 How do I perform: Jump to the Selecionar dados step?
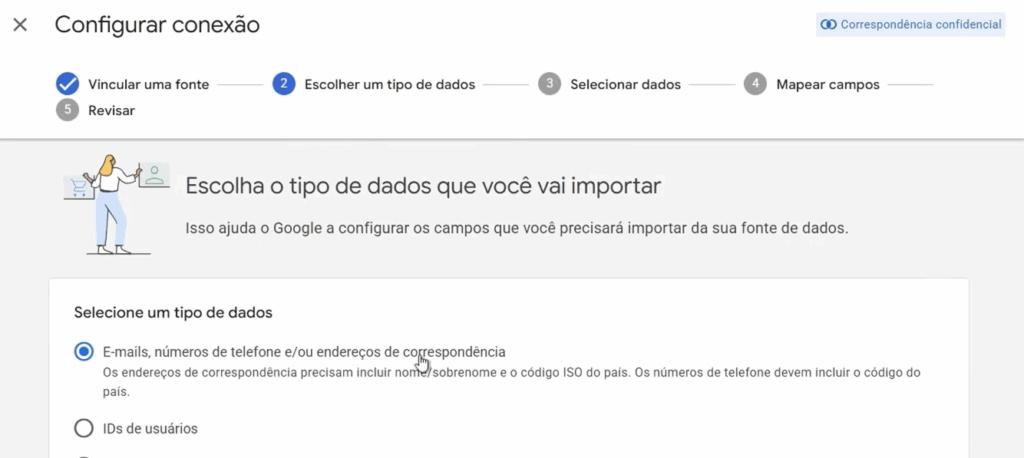tap(625, 84)
